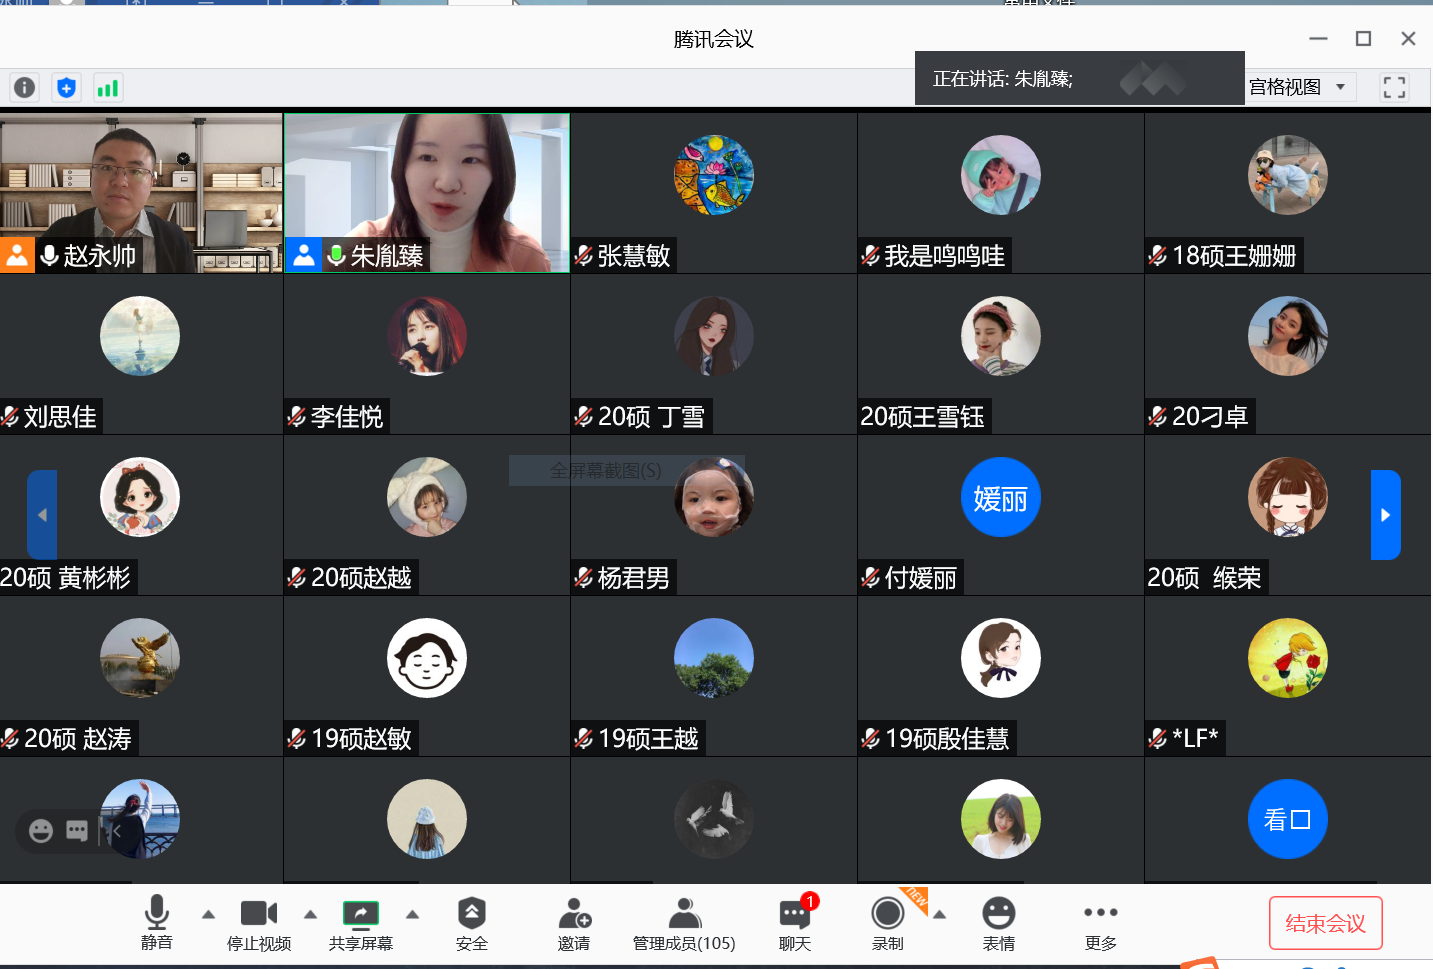Start screen sharing via 共享屏幕

[x=361, y=923]
